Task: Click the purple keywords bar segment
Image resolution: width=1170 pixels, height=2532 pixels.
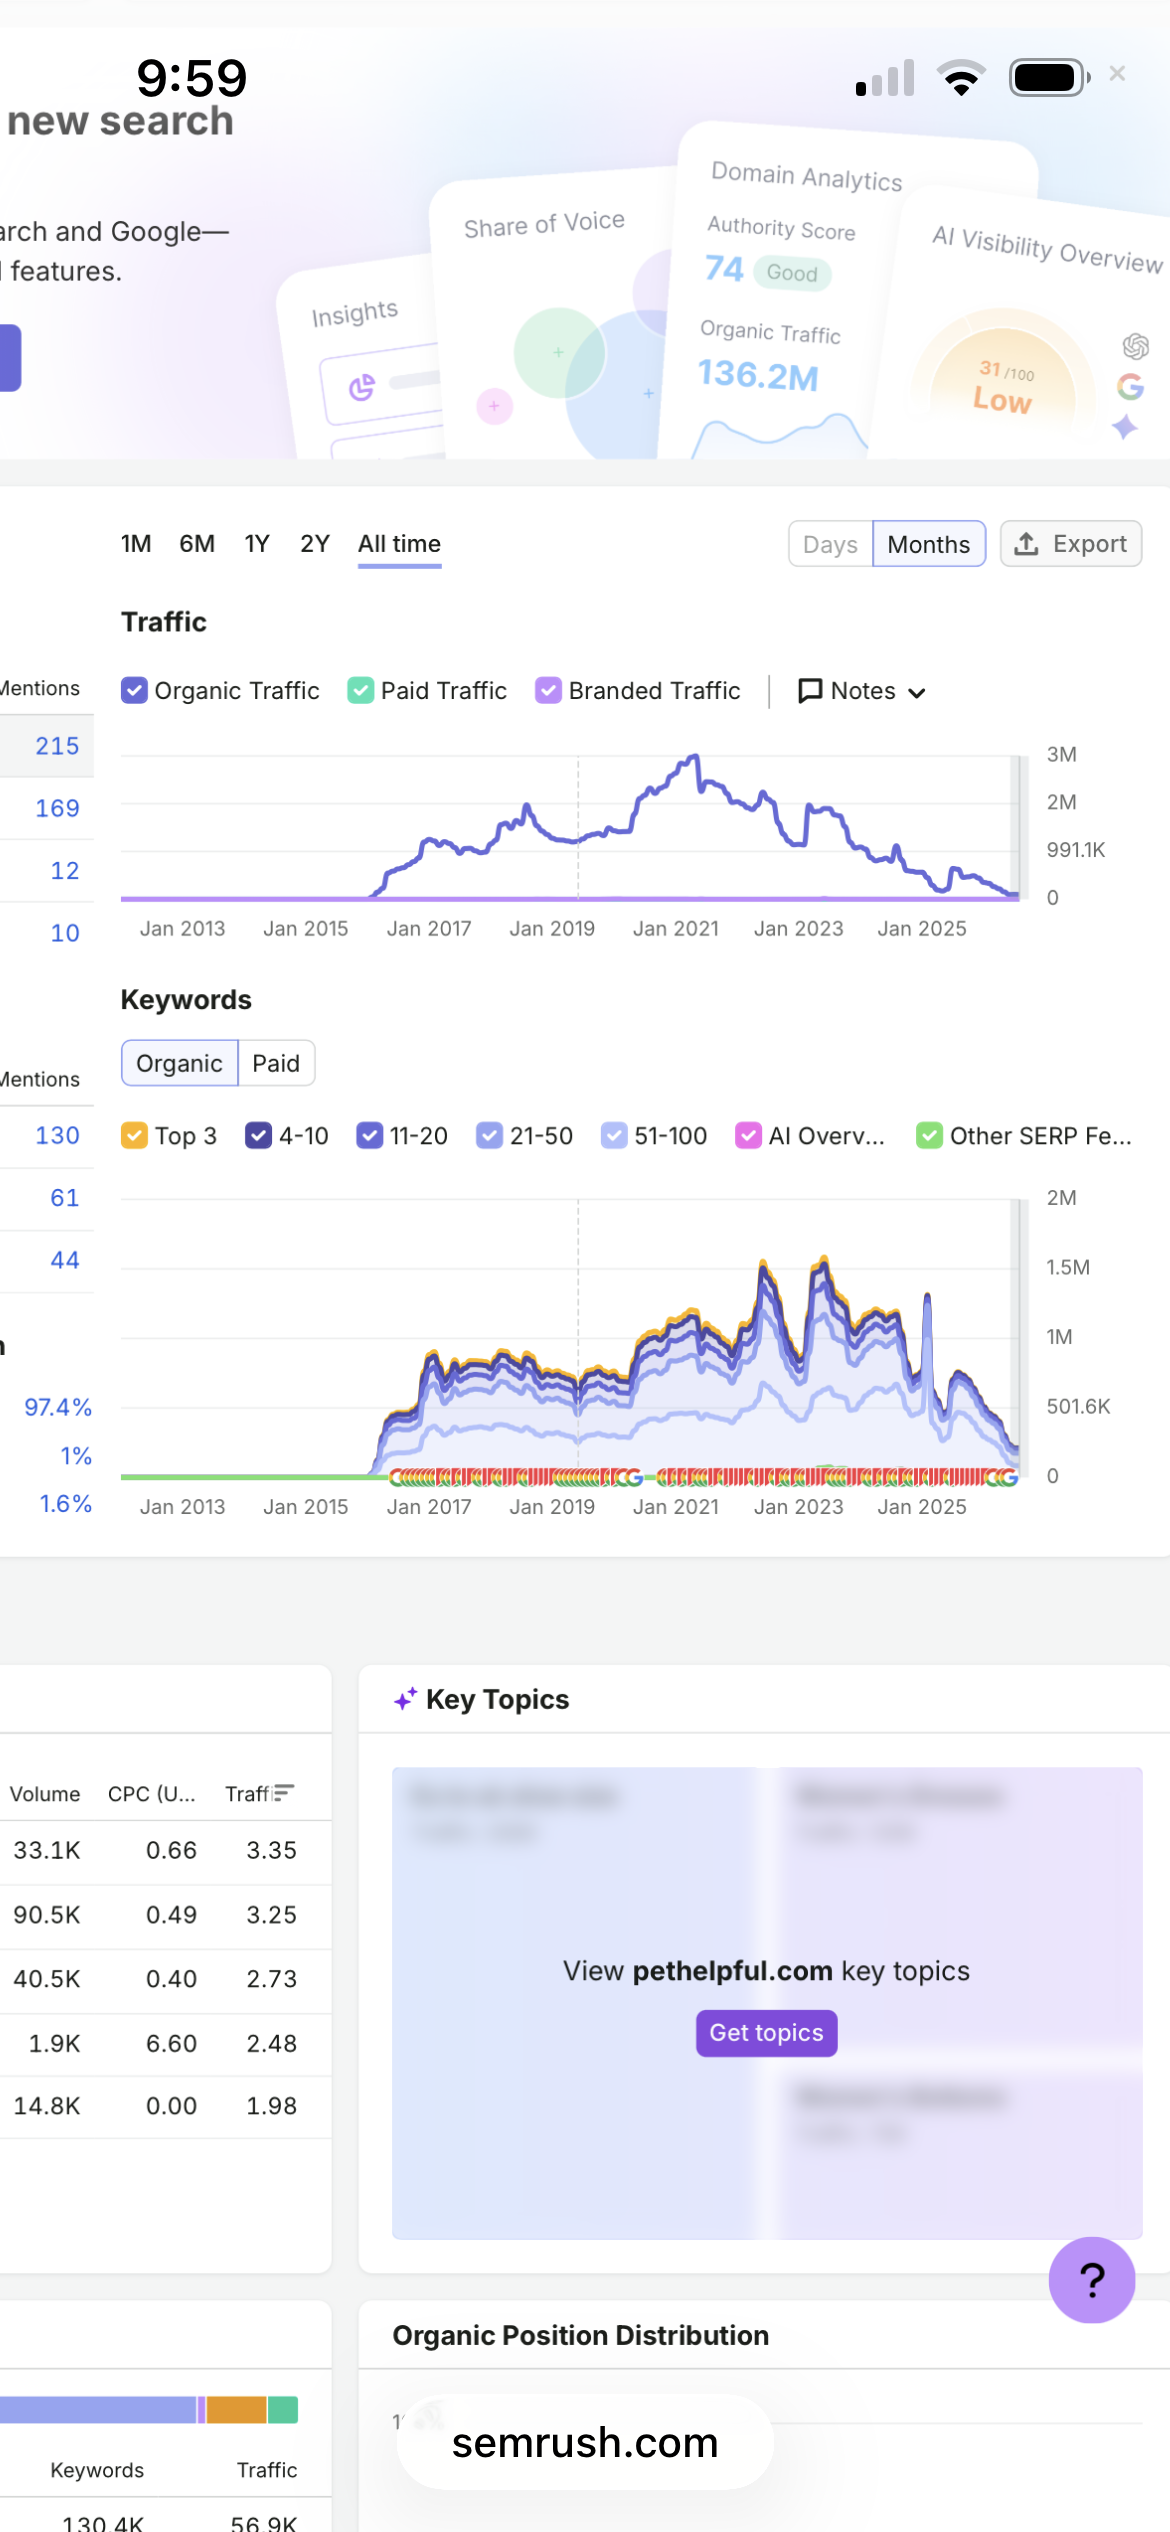Action: (201, 2410)
